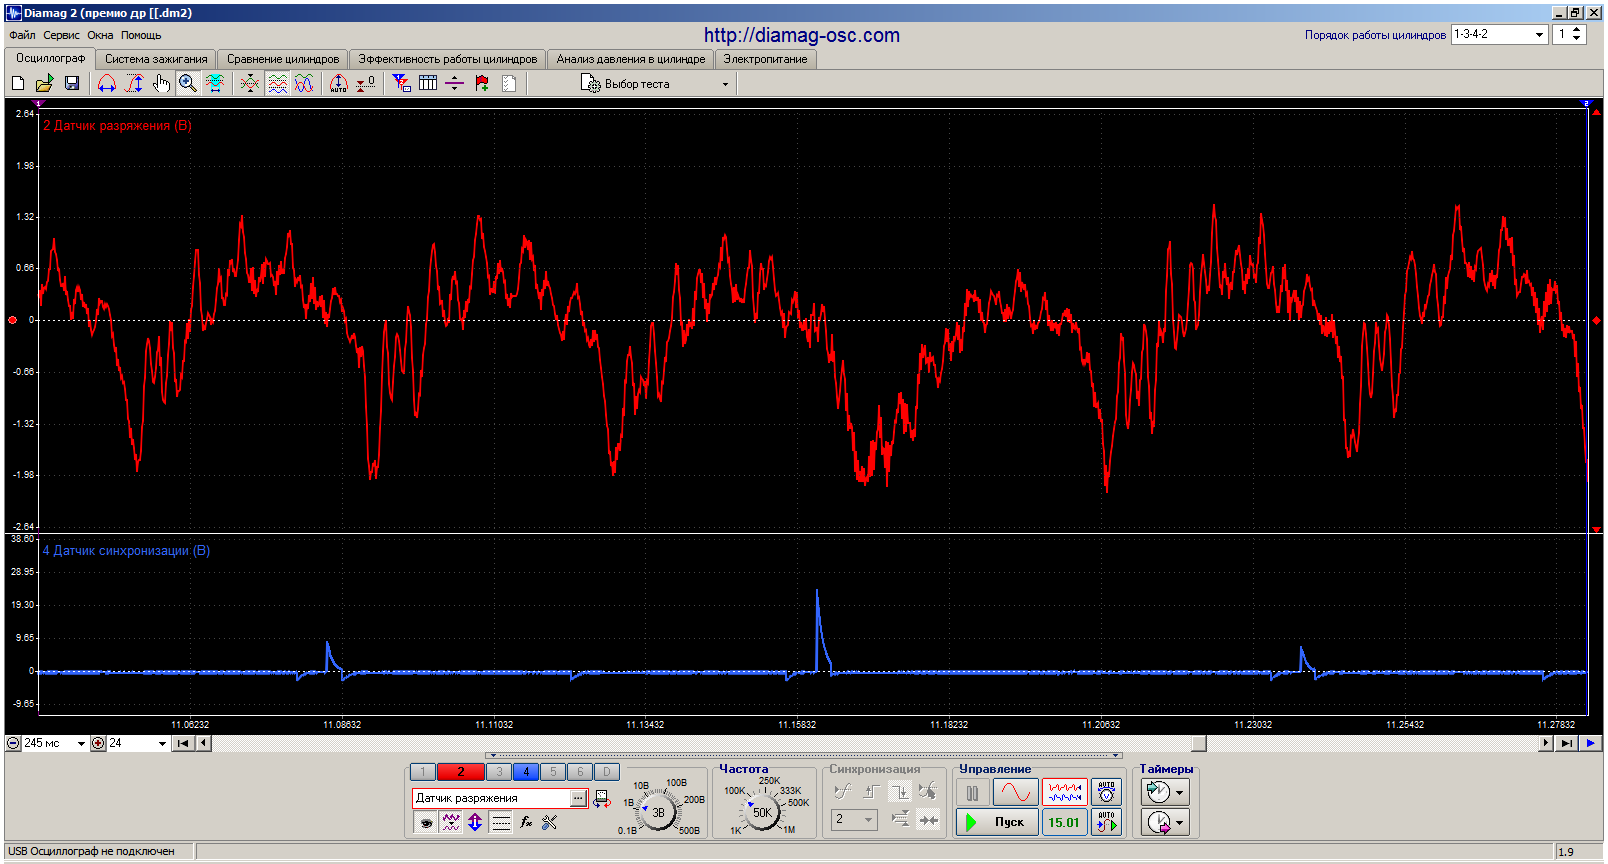Create a new file with the blank page icon
The height and width of the screenshot is (864, 1608).
(x=18, y=84)
